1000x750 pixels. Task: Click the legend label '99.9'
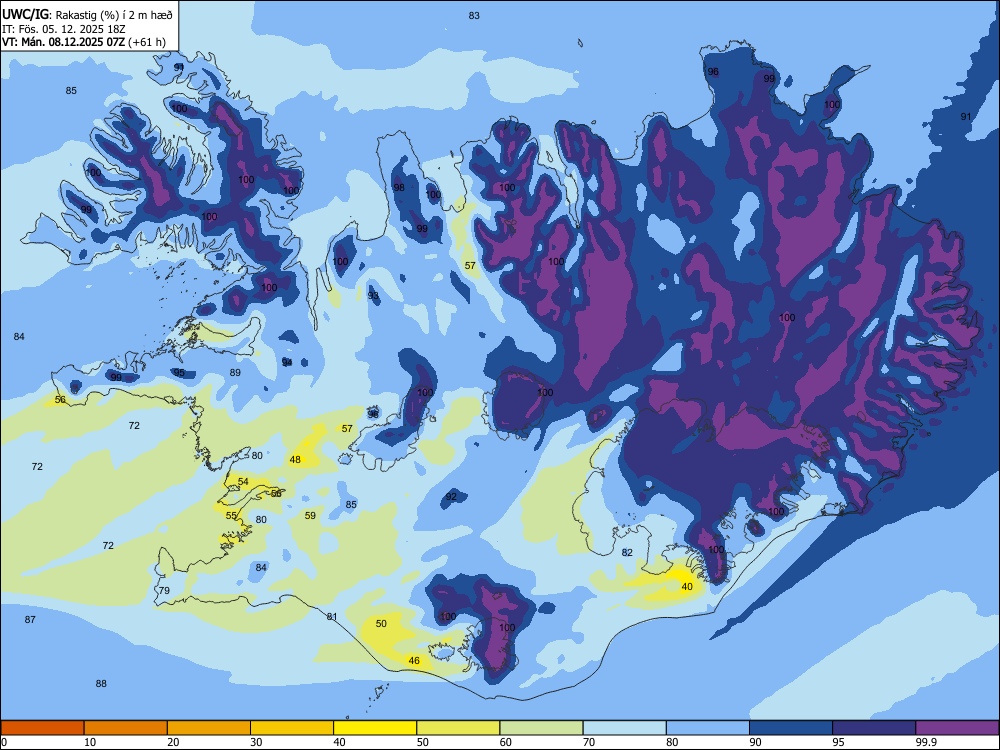tap(925, 742)
